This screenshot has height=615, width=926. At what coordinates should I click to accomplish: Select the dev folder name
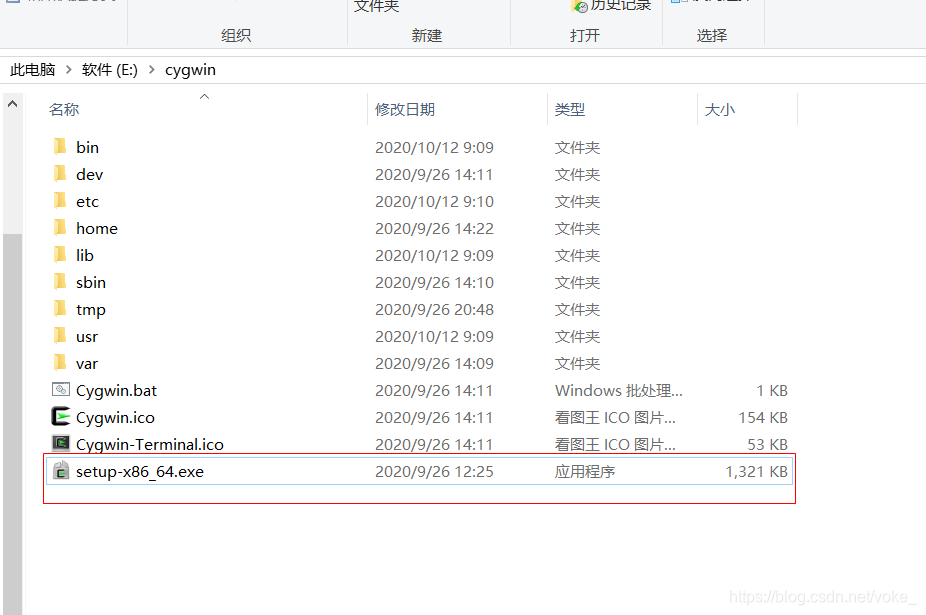90,174
